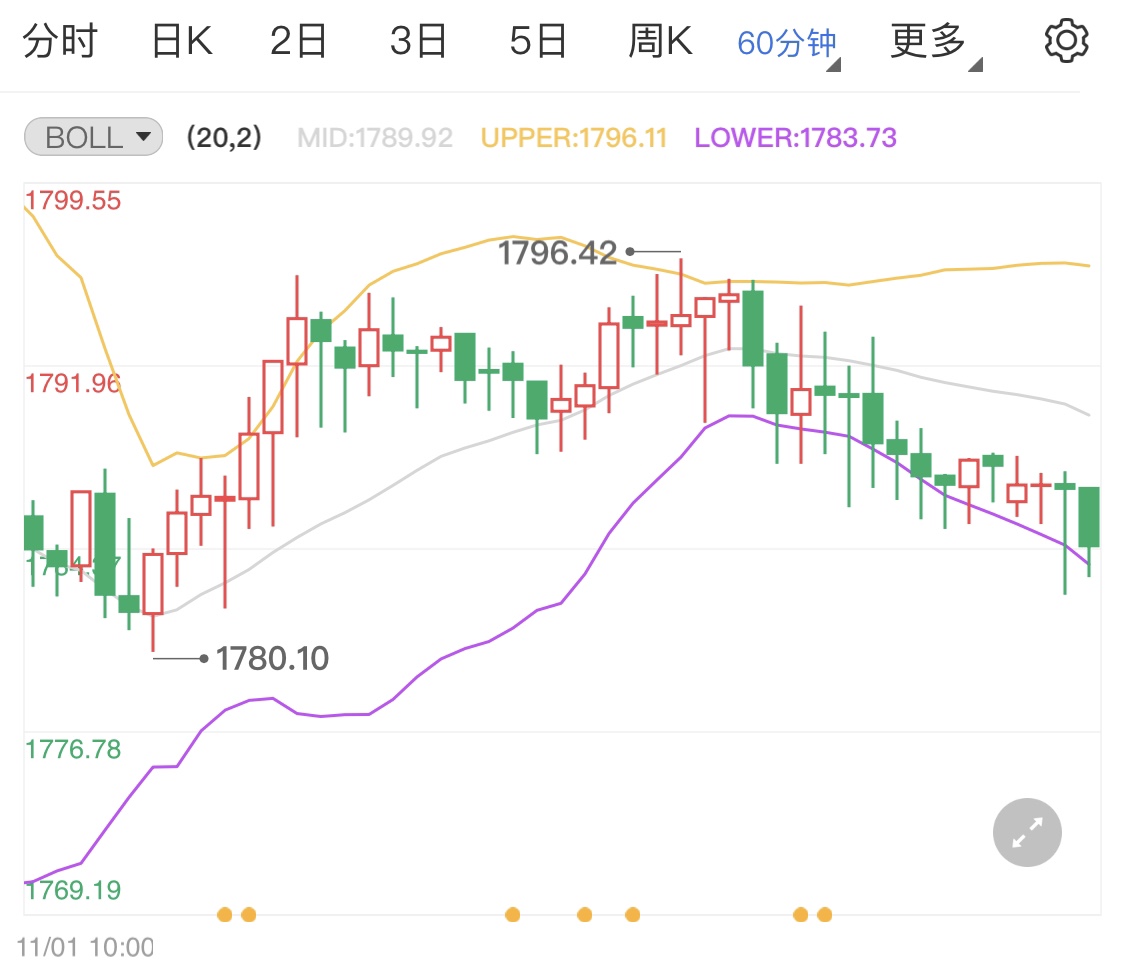Open chart settings gear icon

[1066, 41]
